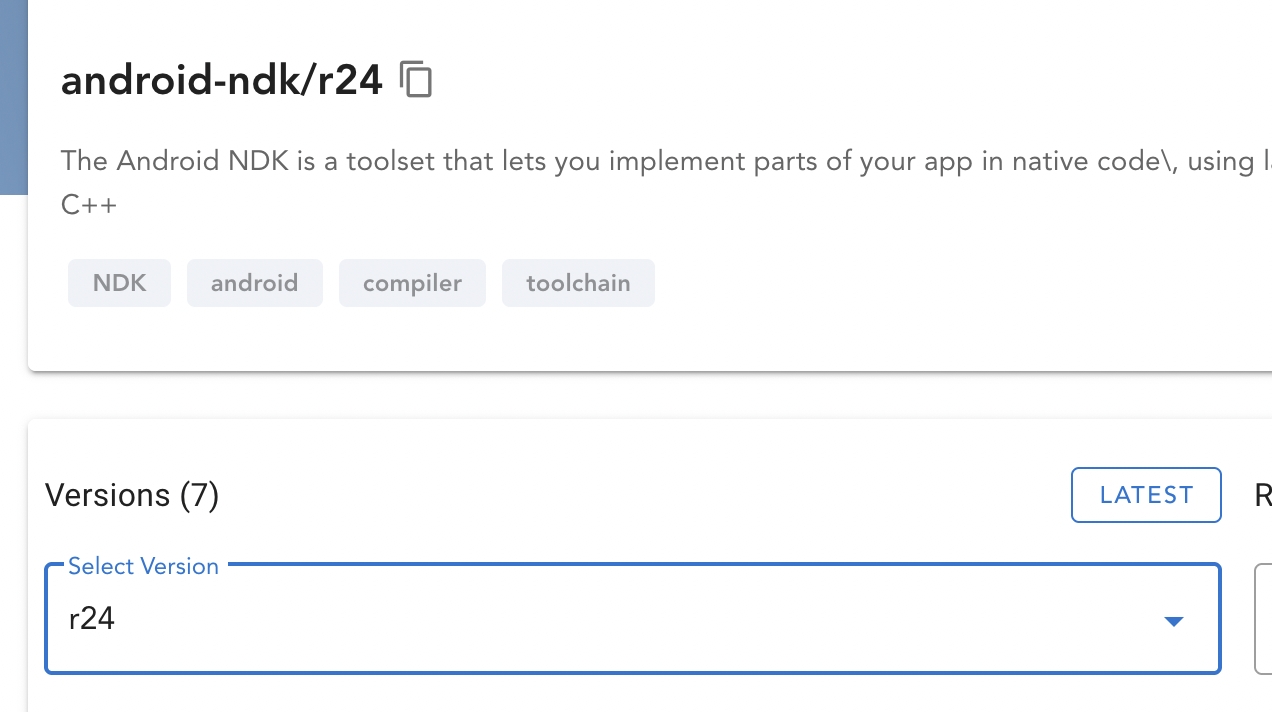Click inside the Select Version input field
This screenshot has width=1272, height=712.
[500, 618]
